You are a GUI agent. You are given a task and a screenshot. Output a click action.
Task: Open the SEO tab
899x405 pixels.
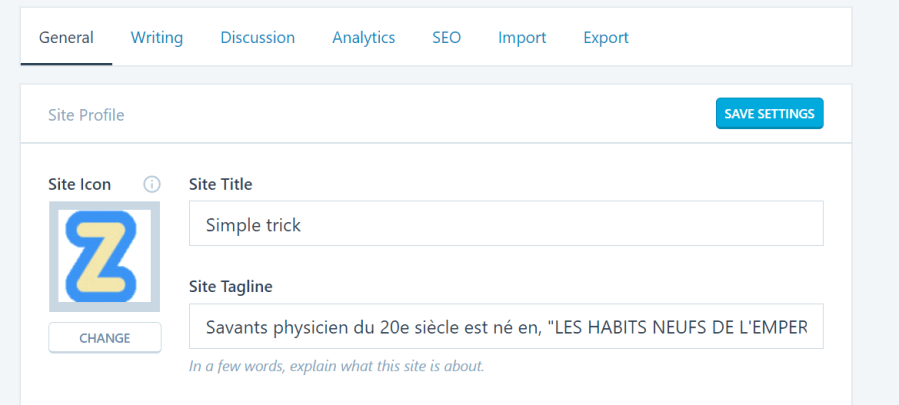tap(447, 38)
